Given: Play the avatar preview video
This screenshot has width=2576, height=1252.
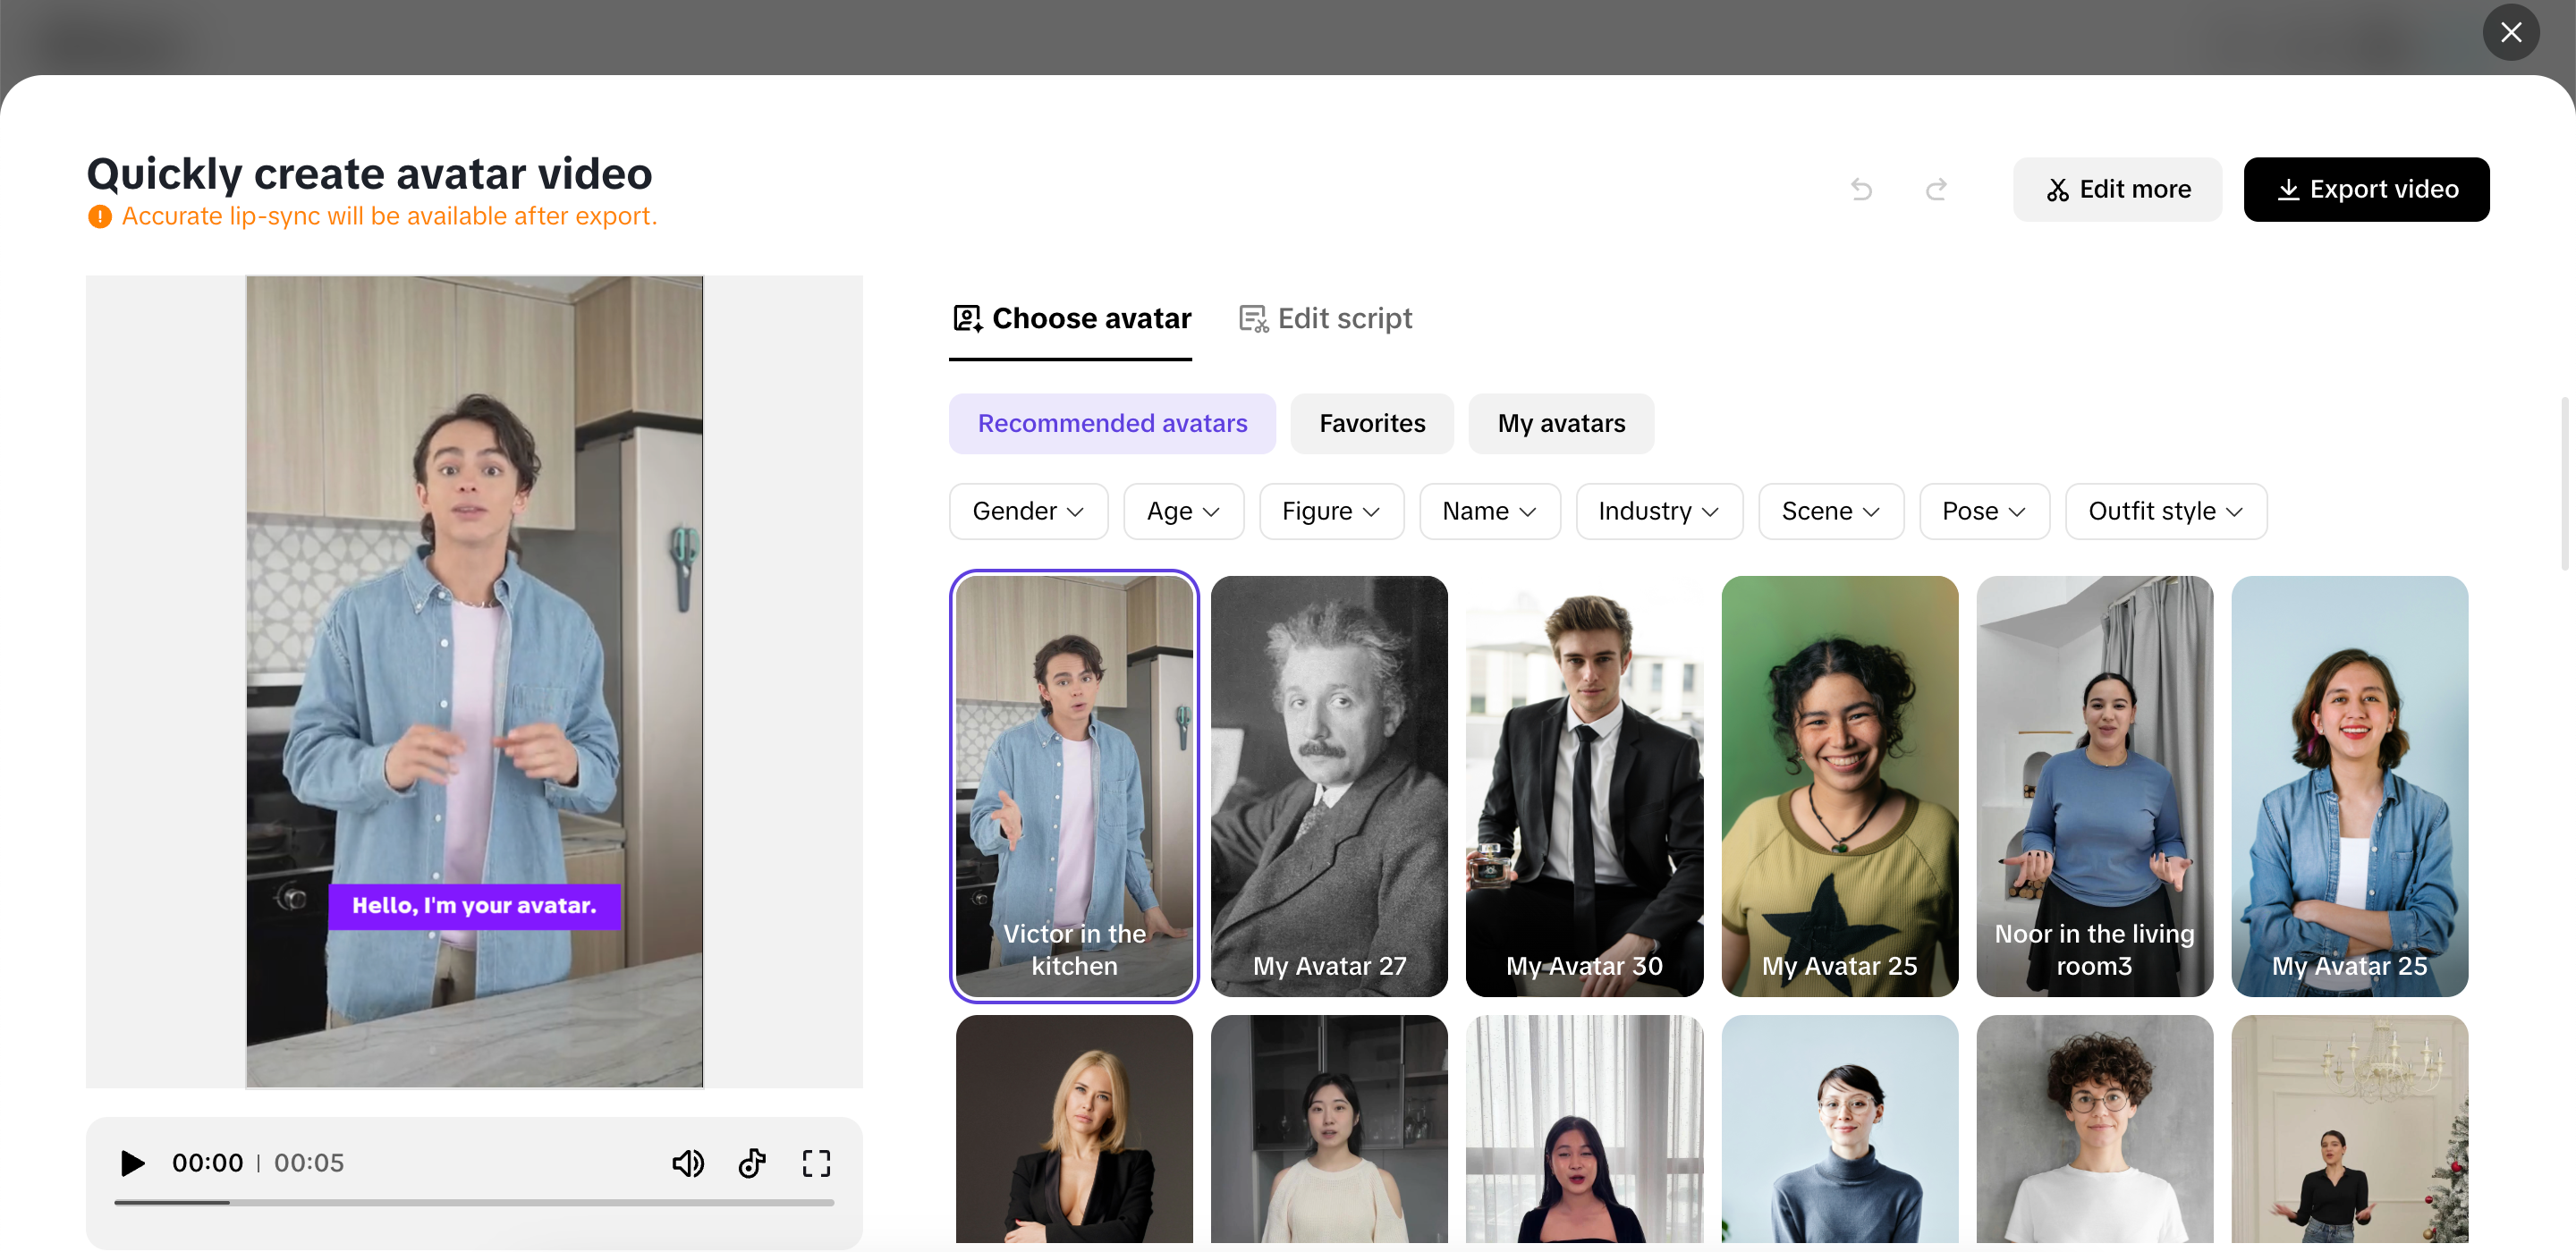Looking at the screenshot, I should point(132,1163).
